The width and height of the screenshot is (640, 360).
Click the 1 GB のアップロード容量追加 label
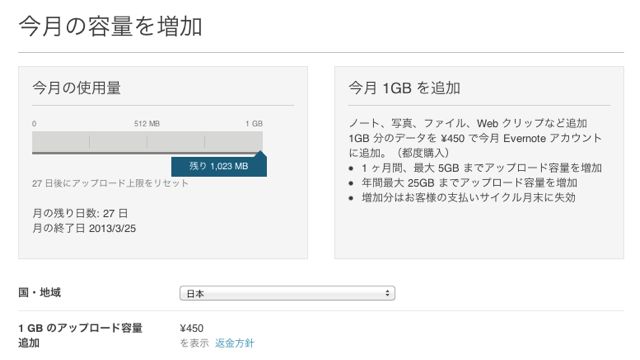(x=80, y=335)
